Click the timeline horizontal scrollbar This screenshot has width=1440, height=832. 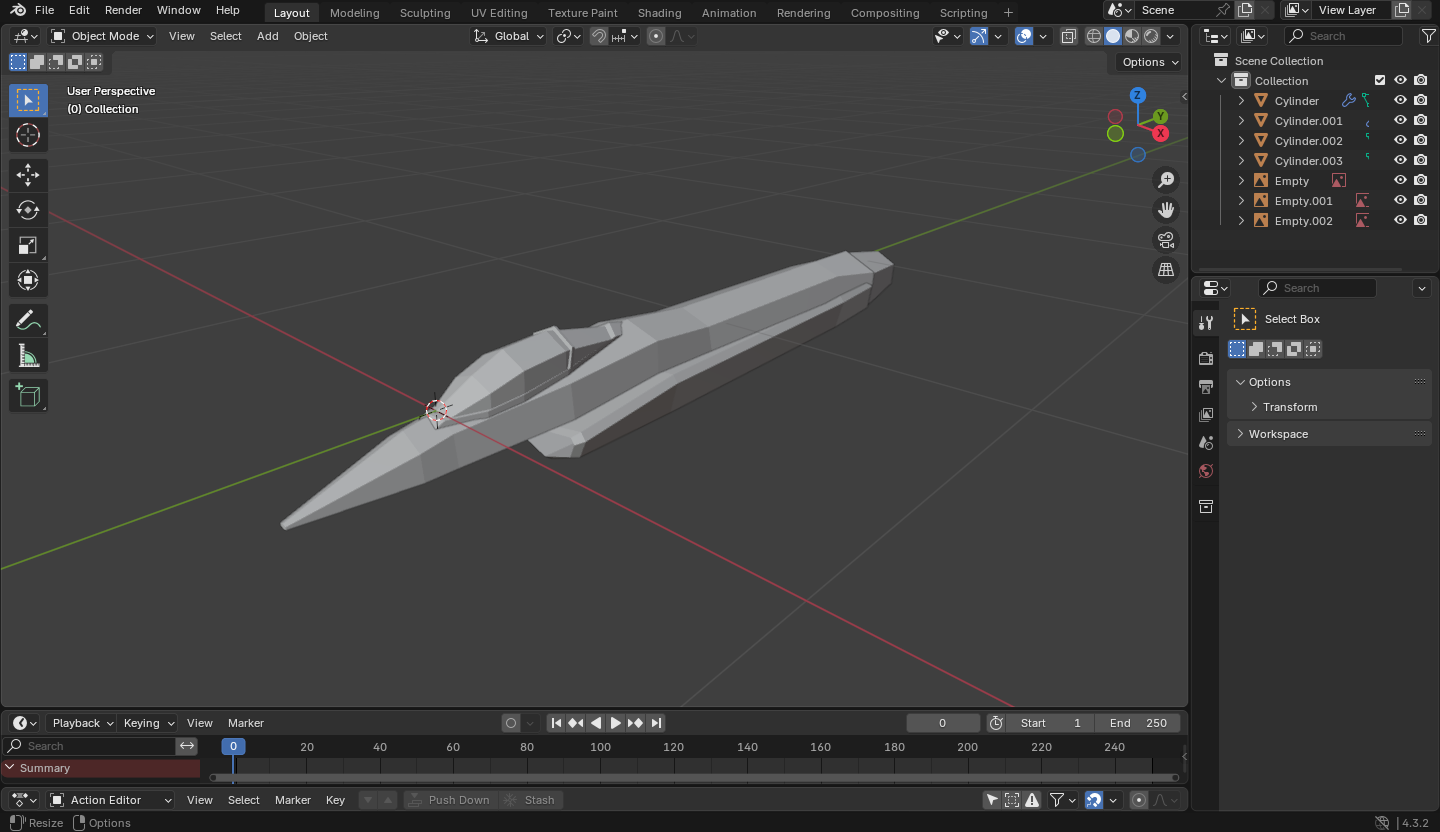pos(695,777)
